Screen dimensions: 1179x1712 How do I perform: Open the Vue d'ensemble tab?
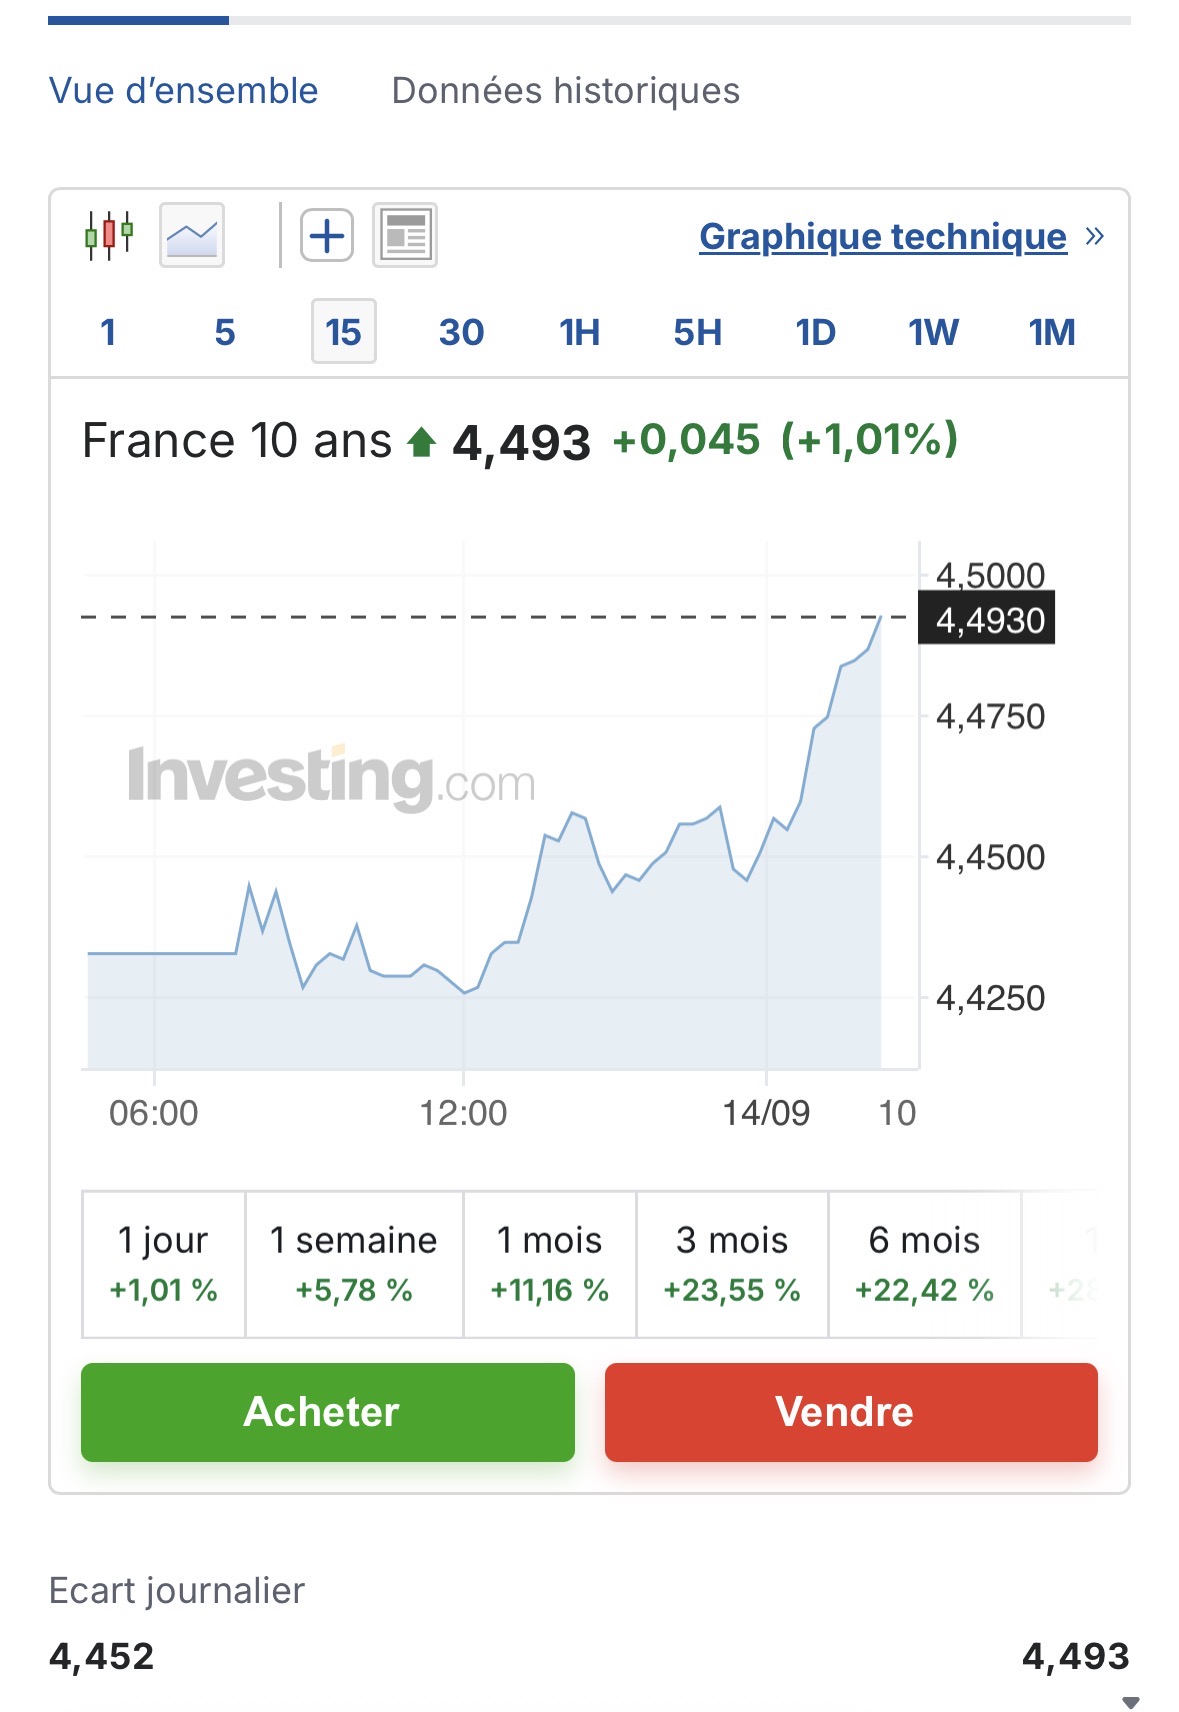[x=183, y=91]
